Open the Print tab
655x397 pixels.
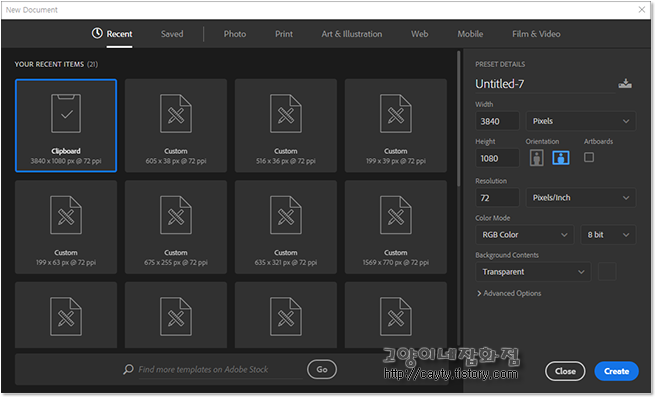point(284,34)
